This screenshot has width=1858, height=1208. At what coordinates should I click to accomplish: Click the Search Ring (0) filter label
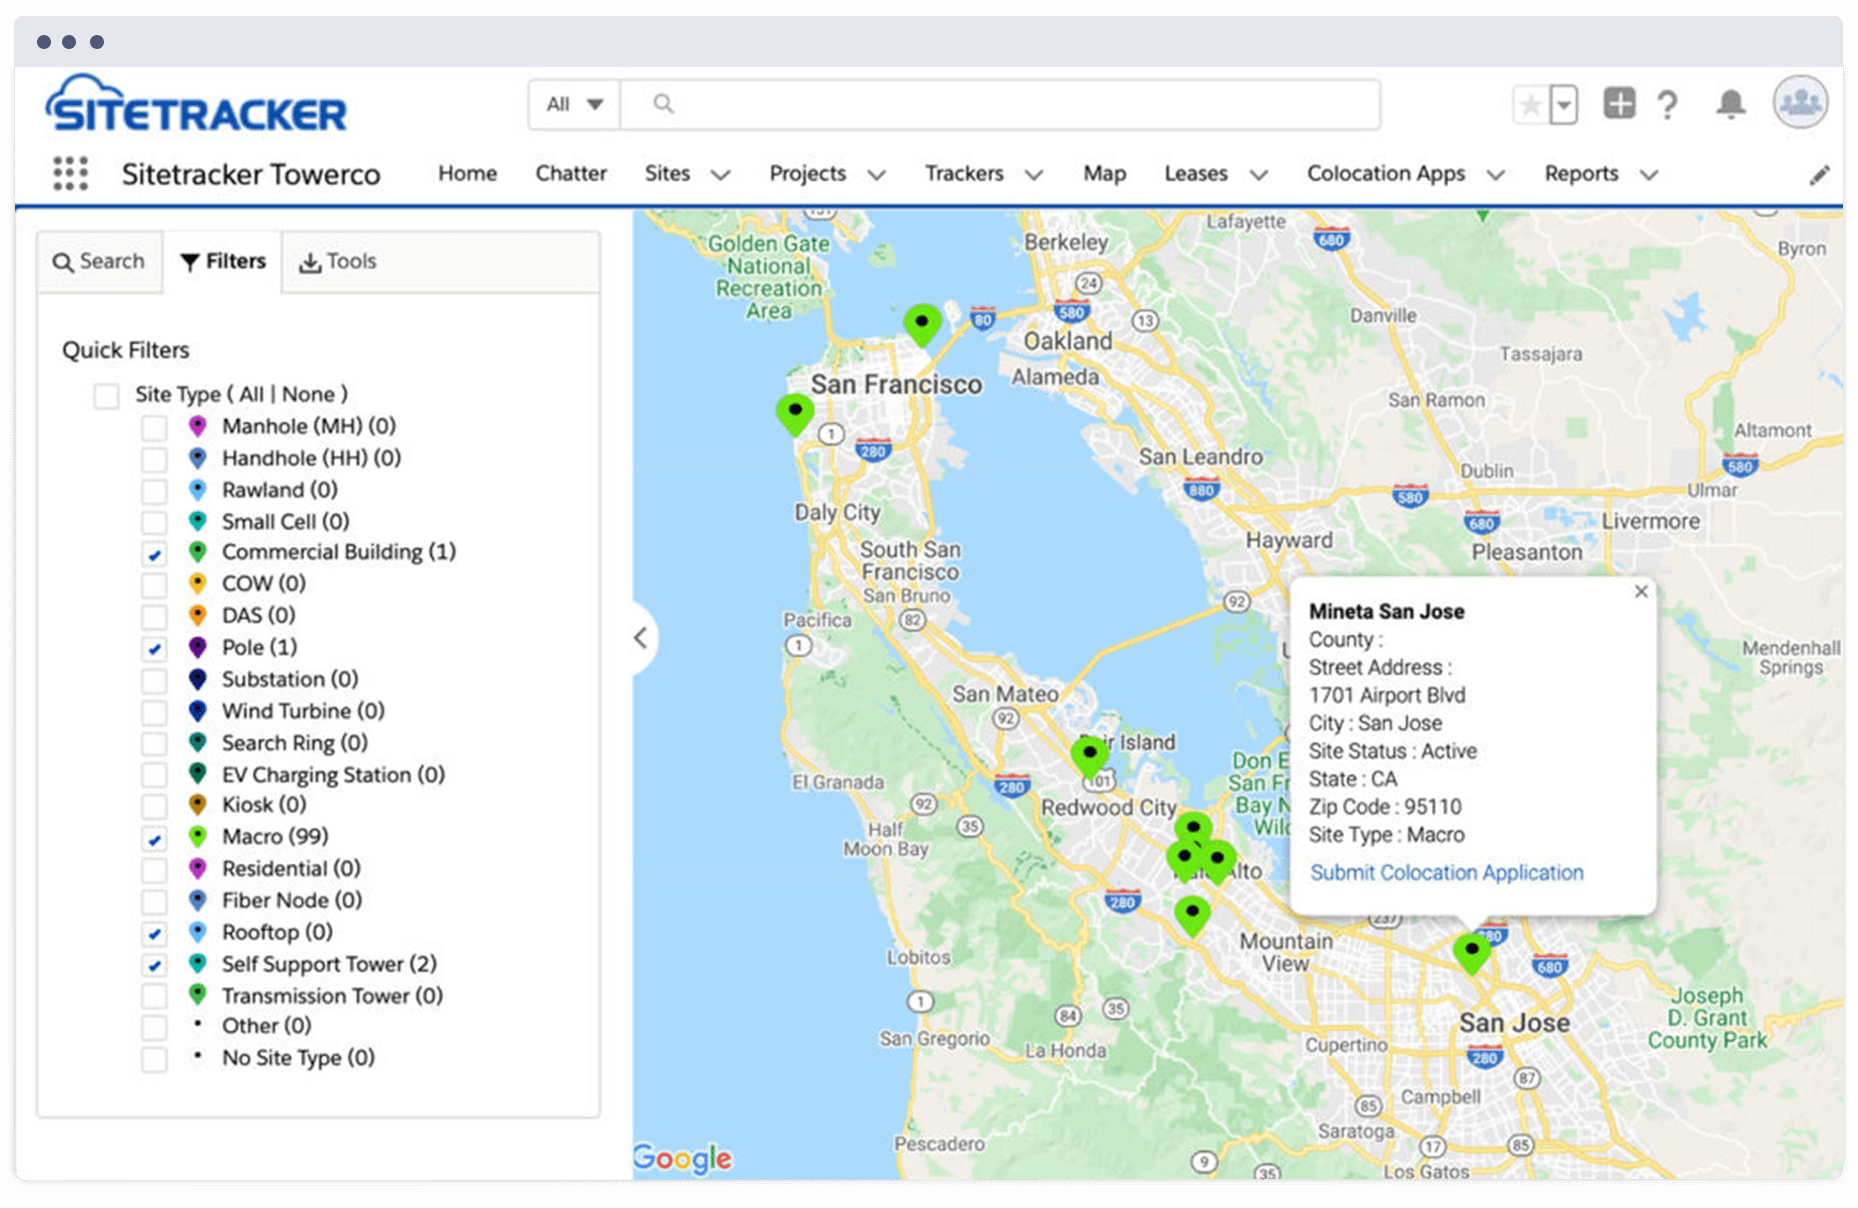coord(295,743)
